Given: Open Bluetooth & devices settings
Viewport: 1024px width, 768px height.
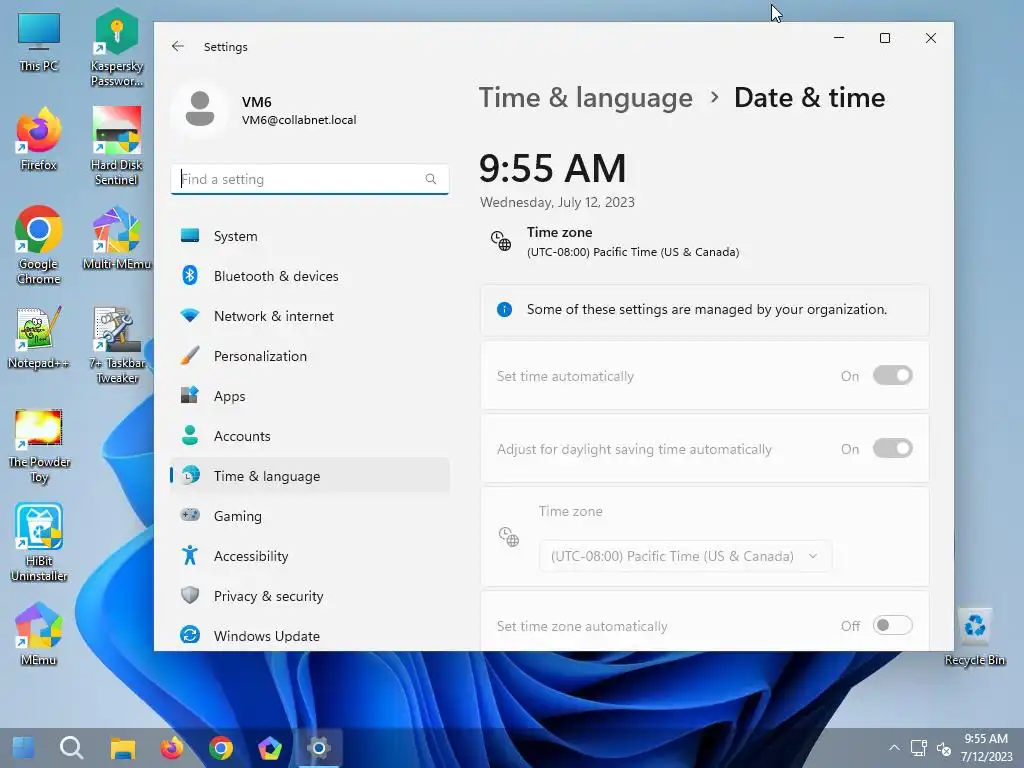Looking at the screenshot, I should [x=310, y=276].
